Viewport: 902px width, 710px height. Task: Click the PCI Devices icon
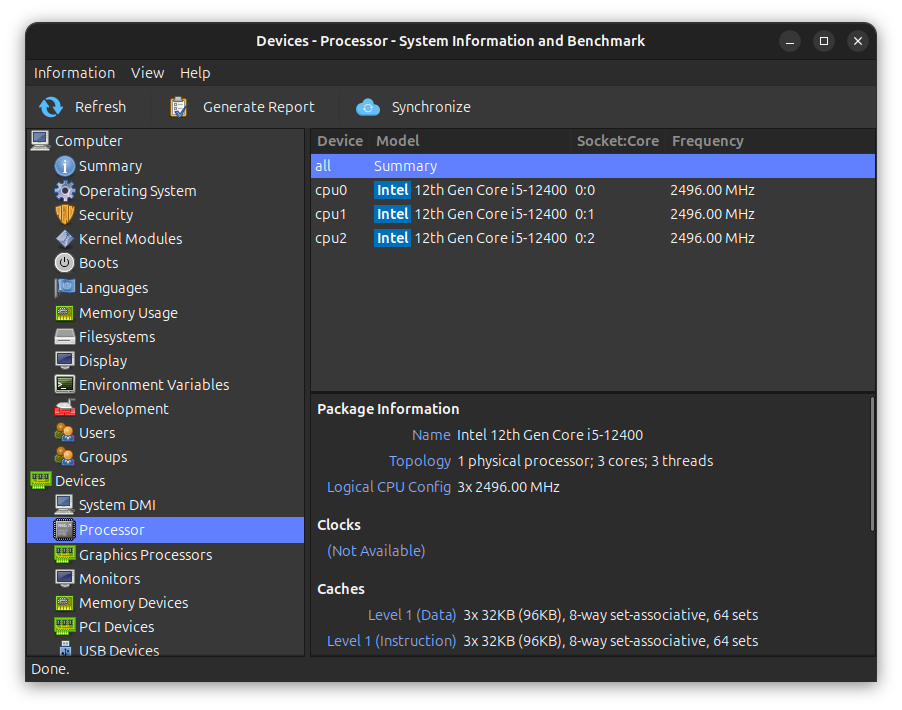pyautogui.click(x=64, y=626)
